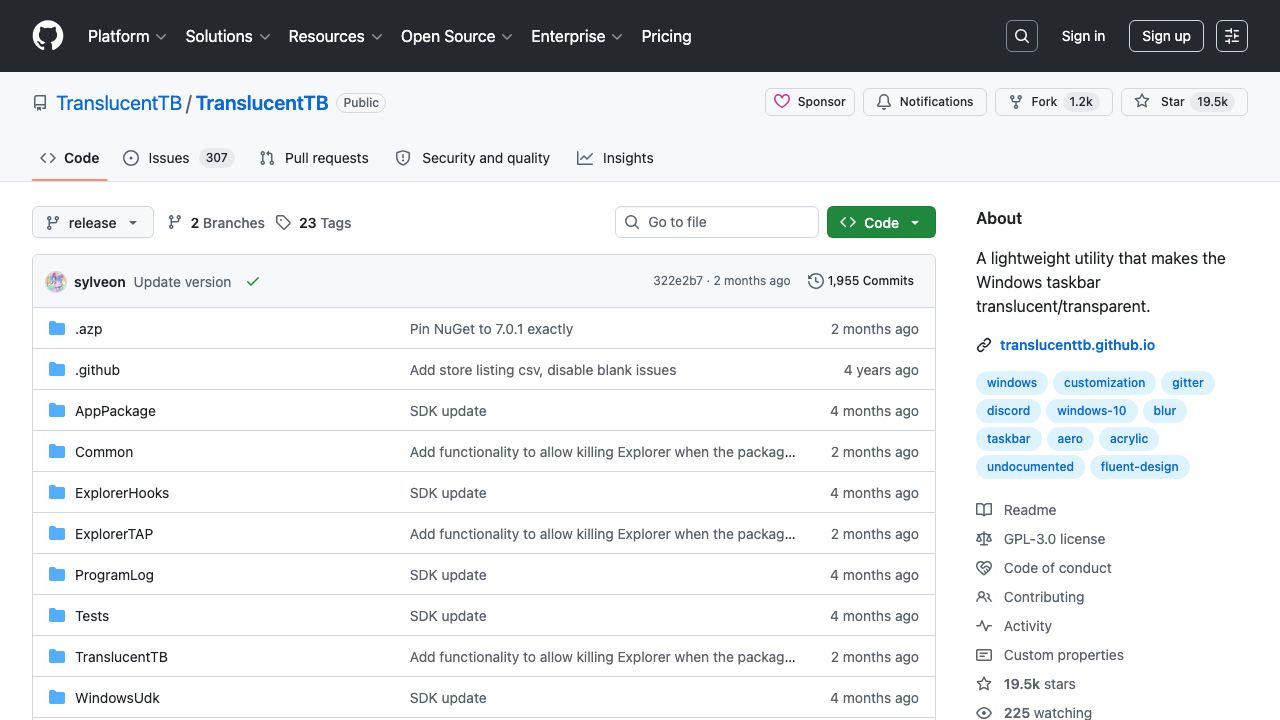Click the AppPackage folder icon
Screen dimensions: 1280x720
[x=57, y=411]
